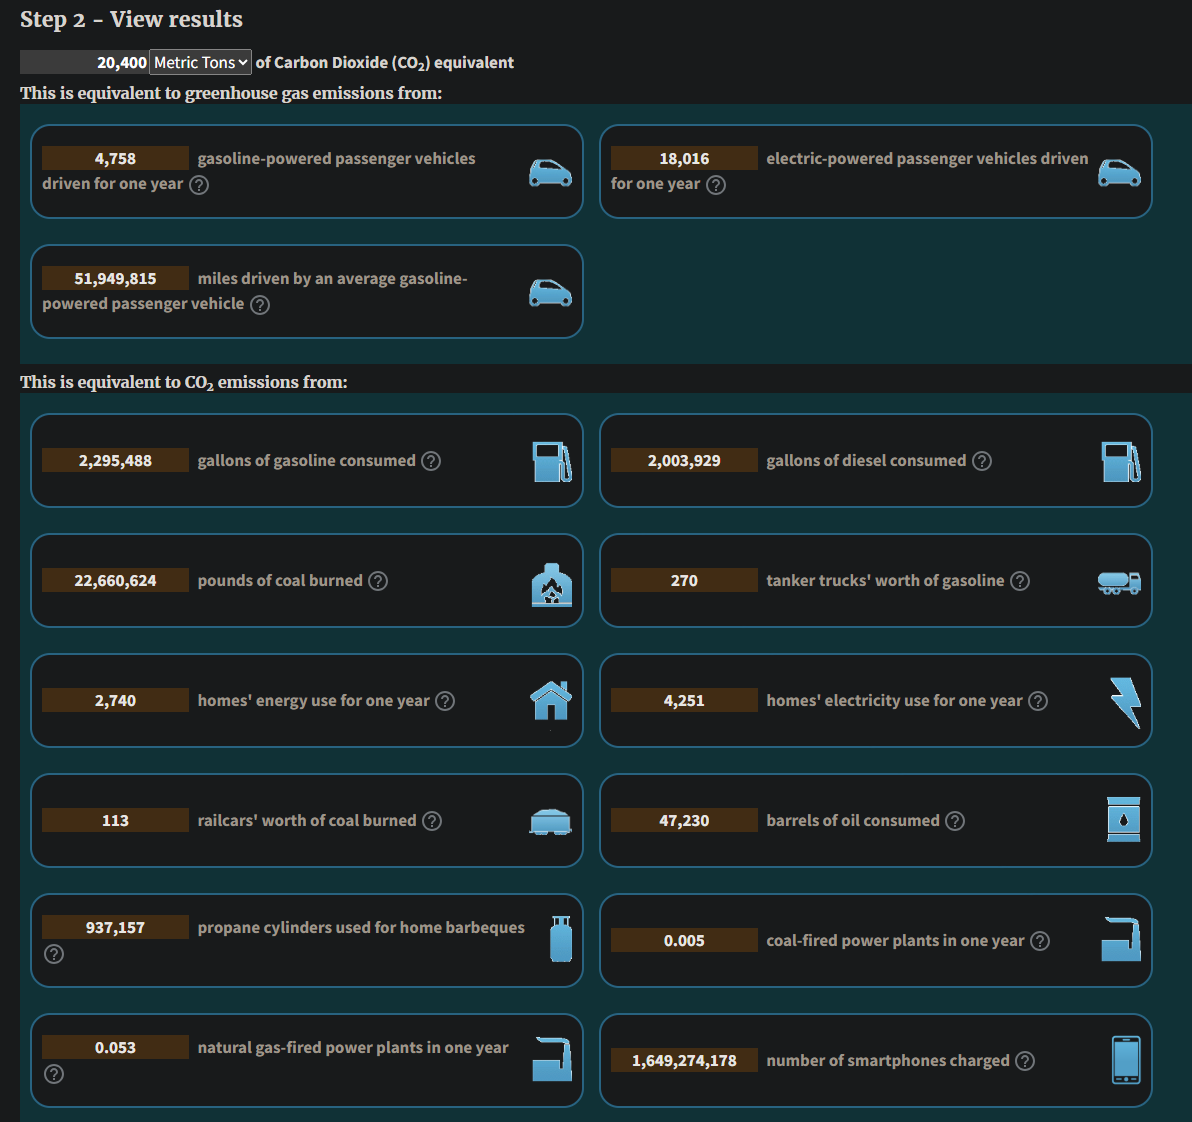
Task: Open help for number of smartphones charged
Action: point(1025,1061)
